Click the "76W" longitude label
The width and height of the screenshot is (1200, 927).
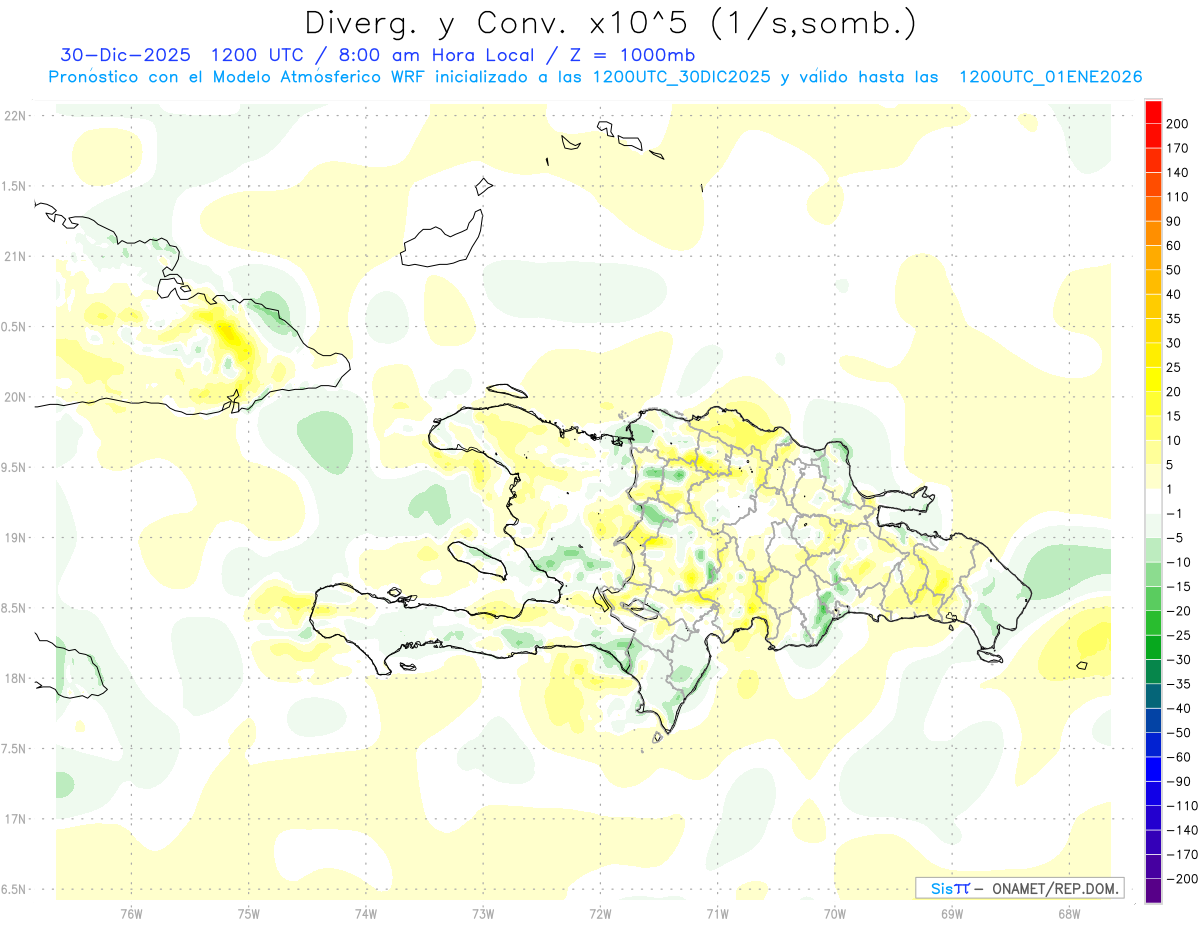point(131,913)
